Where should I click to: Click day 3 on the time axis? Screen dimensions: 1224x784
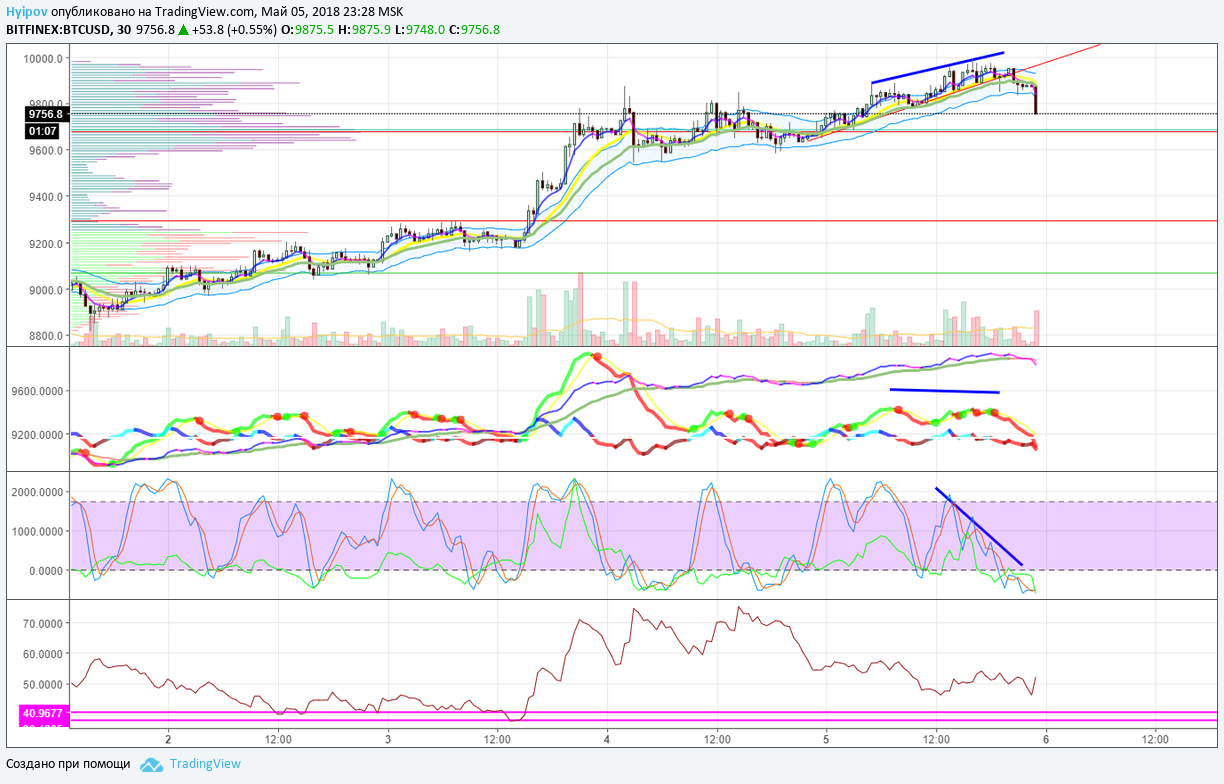click(388, 740)
